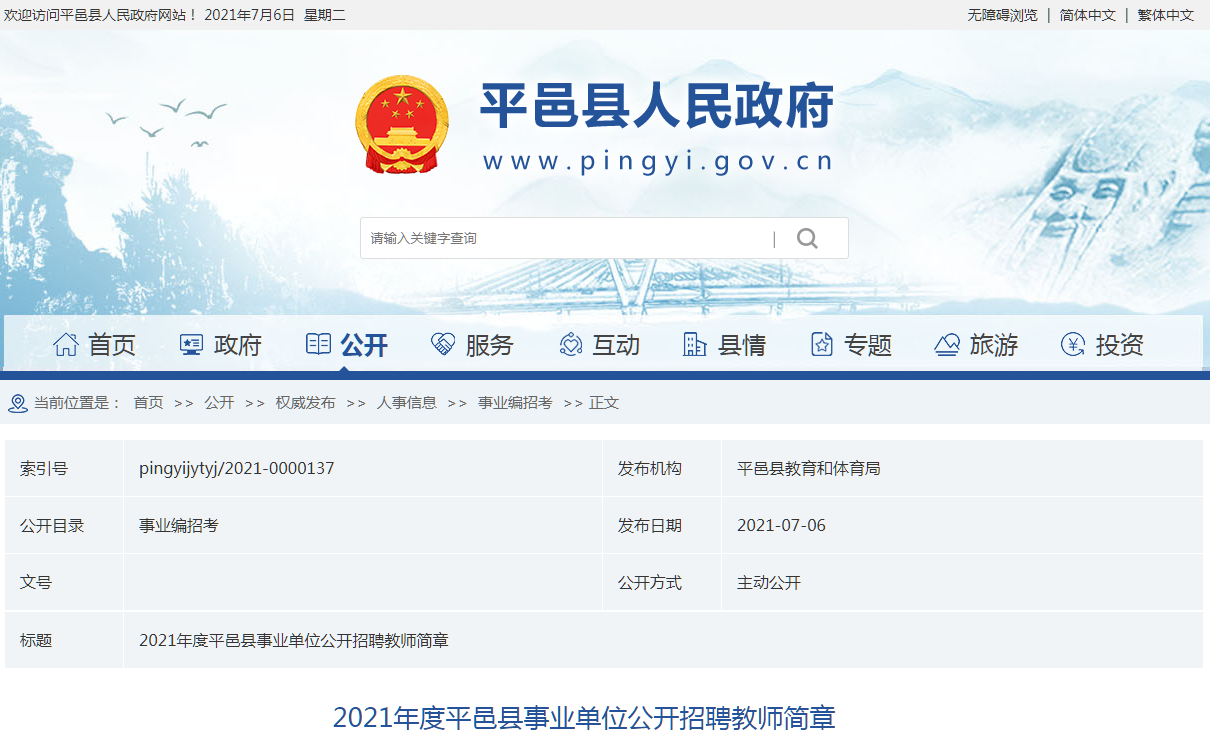Select the title text in the 标题 row

(x=294, y=640)
